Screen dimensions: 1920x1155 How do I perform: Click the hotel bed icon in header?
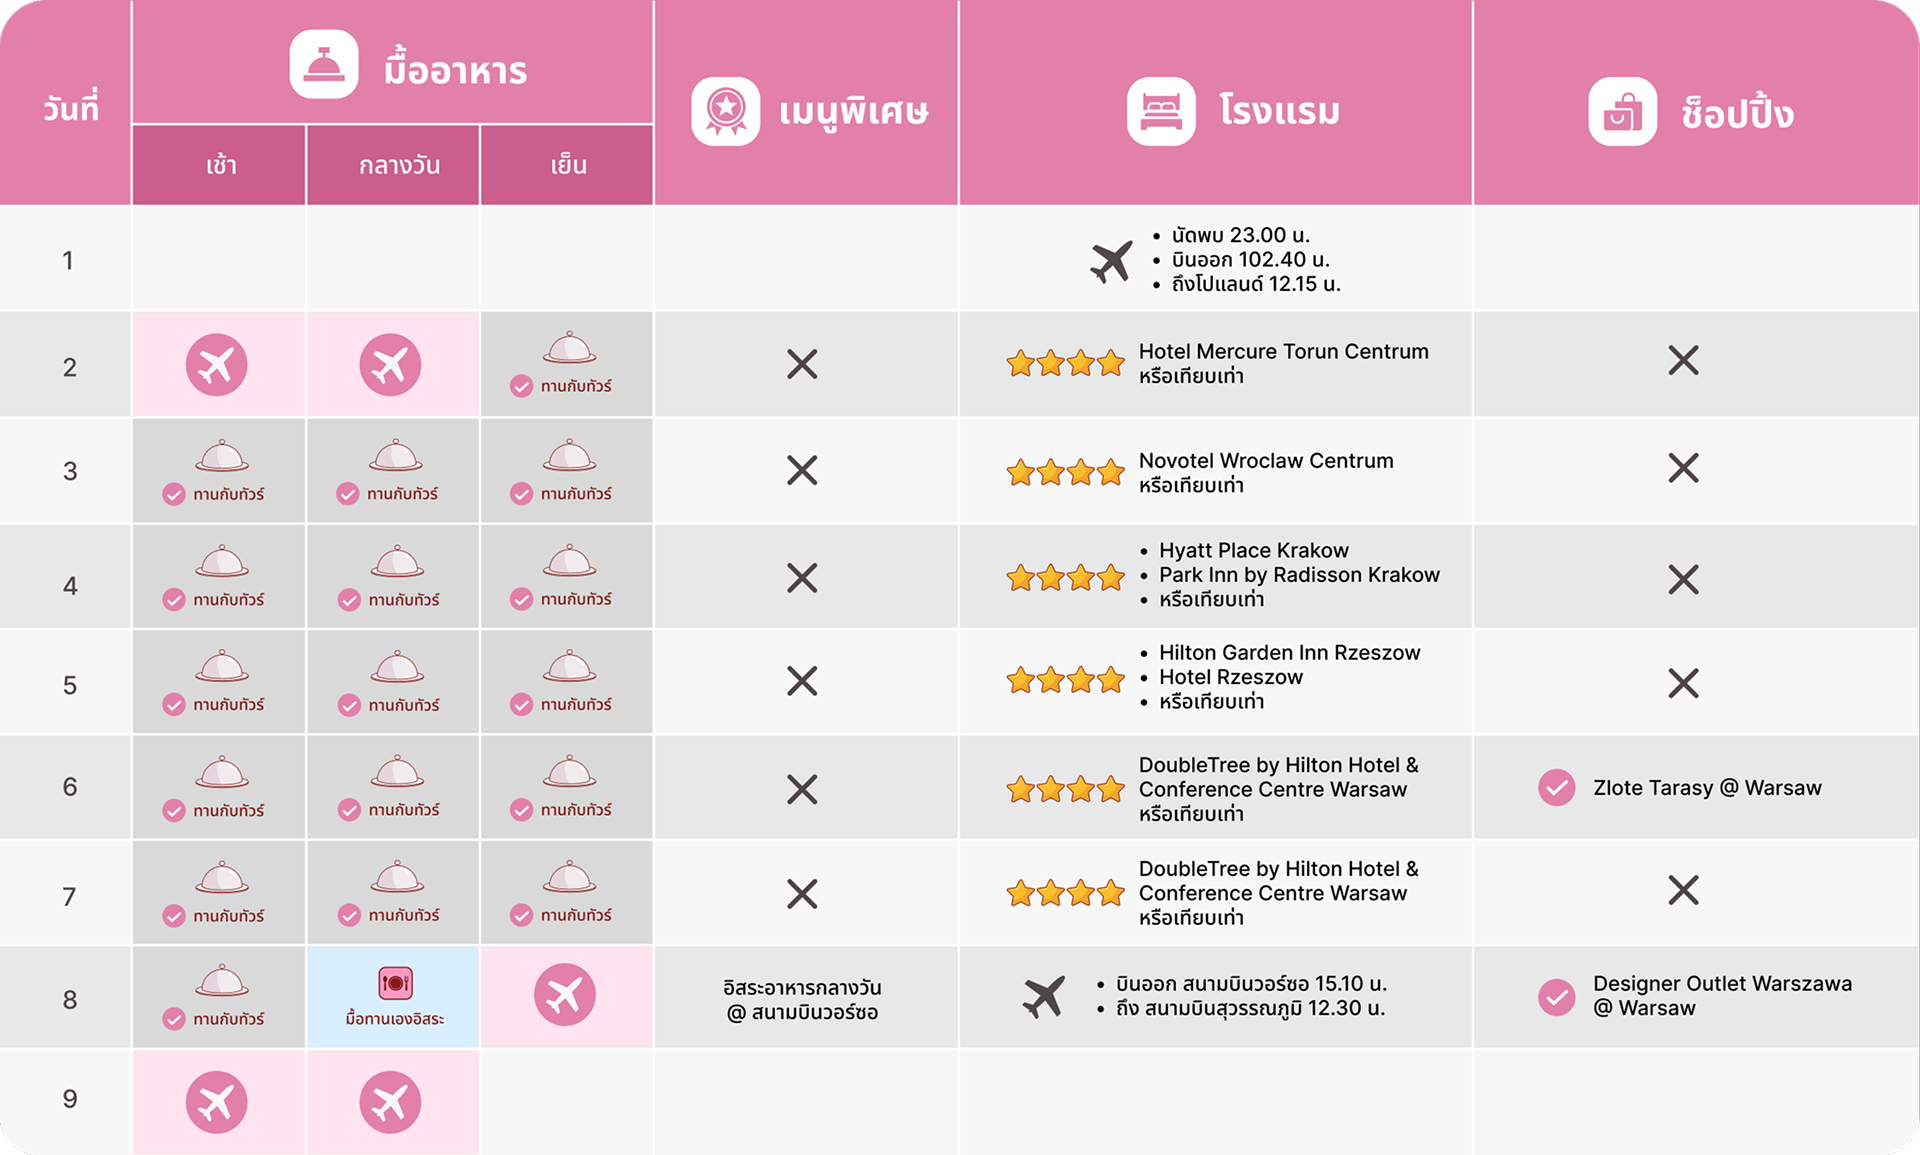[x=1161, y=111]
